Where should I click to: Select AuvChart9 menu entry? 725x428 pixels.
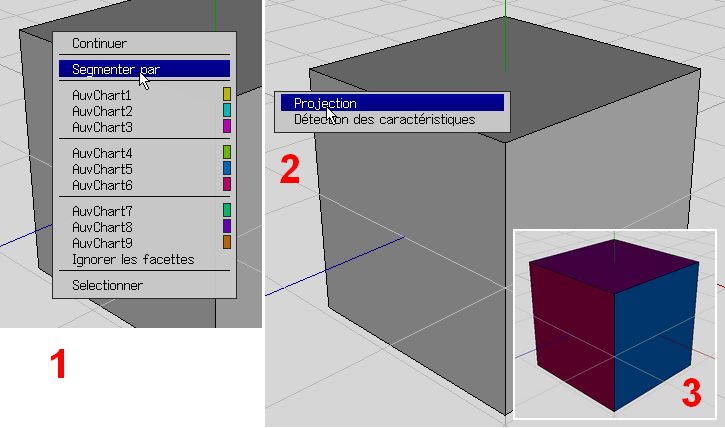(x=144, y=243)
